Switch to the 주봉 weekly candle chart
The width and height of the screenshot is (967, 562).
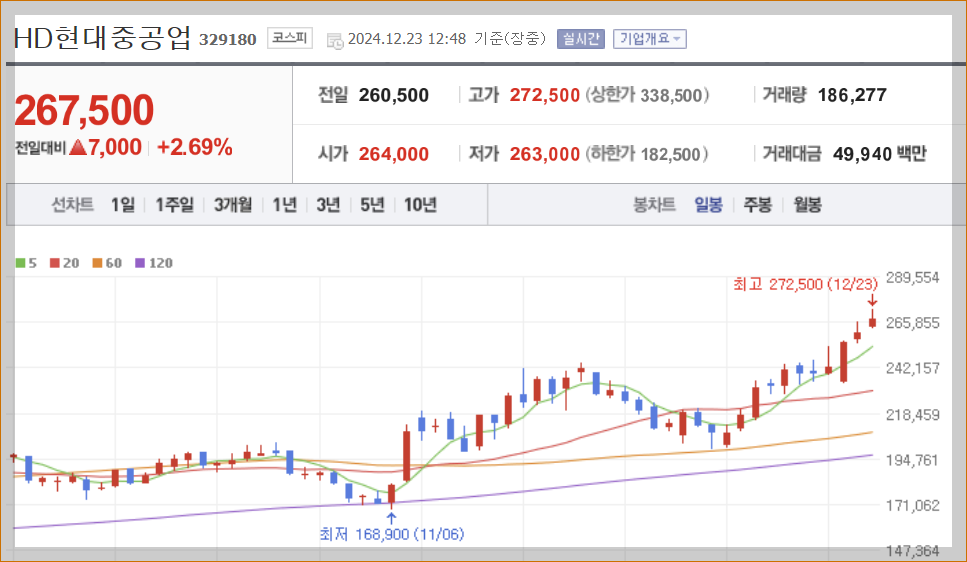758,205
